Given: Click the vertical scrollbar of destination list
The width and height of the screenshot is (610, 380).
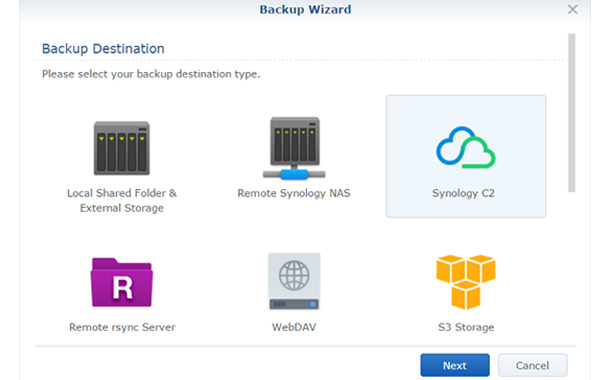Looking at the screenshot, I should click(571, 113).
